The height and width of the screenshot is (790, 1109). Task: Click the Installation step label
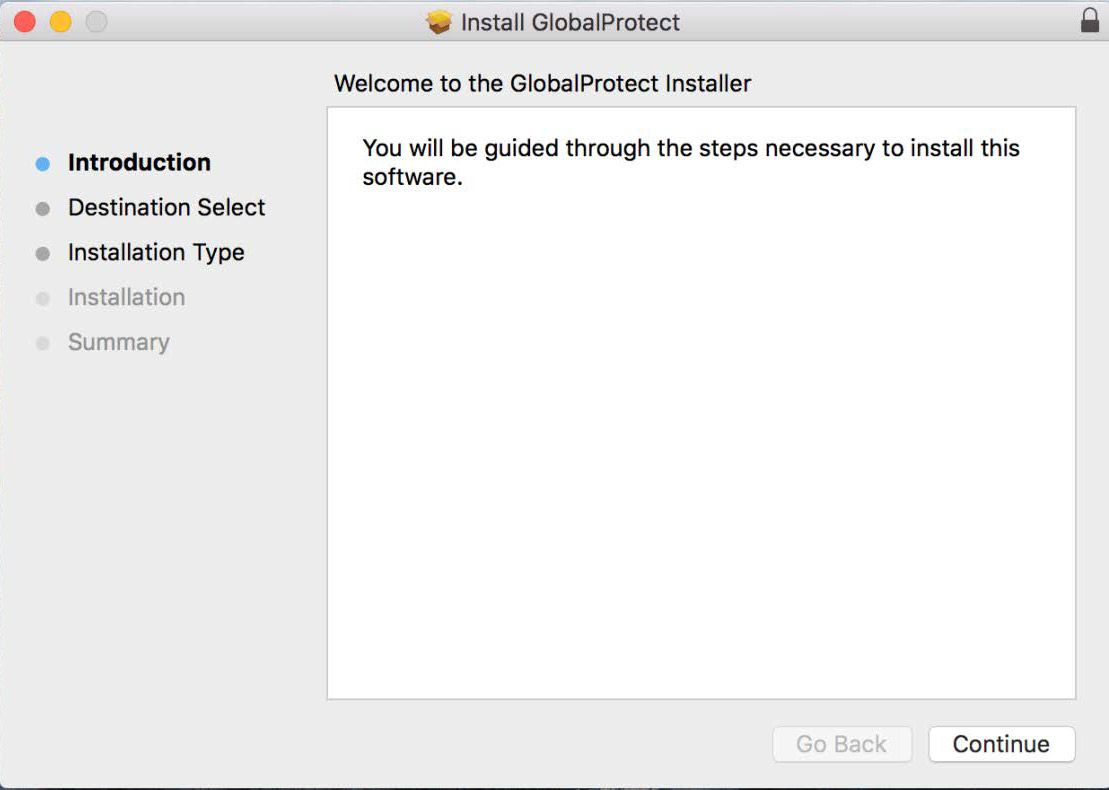pyautogui.click(x=126, y=298)
